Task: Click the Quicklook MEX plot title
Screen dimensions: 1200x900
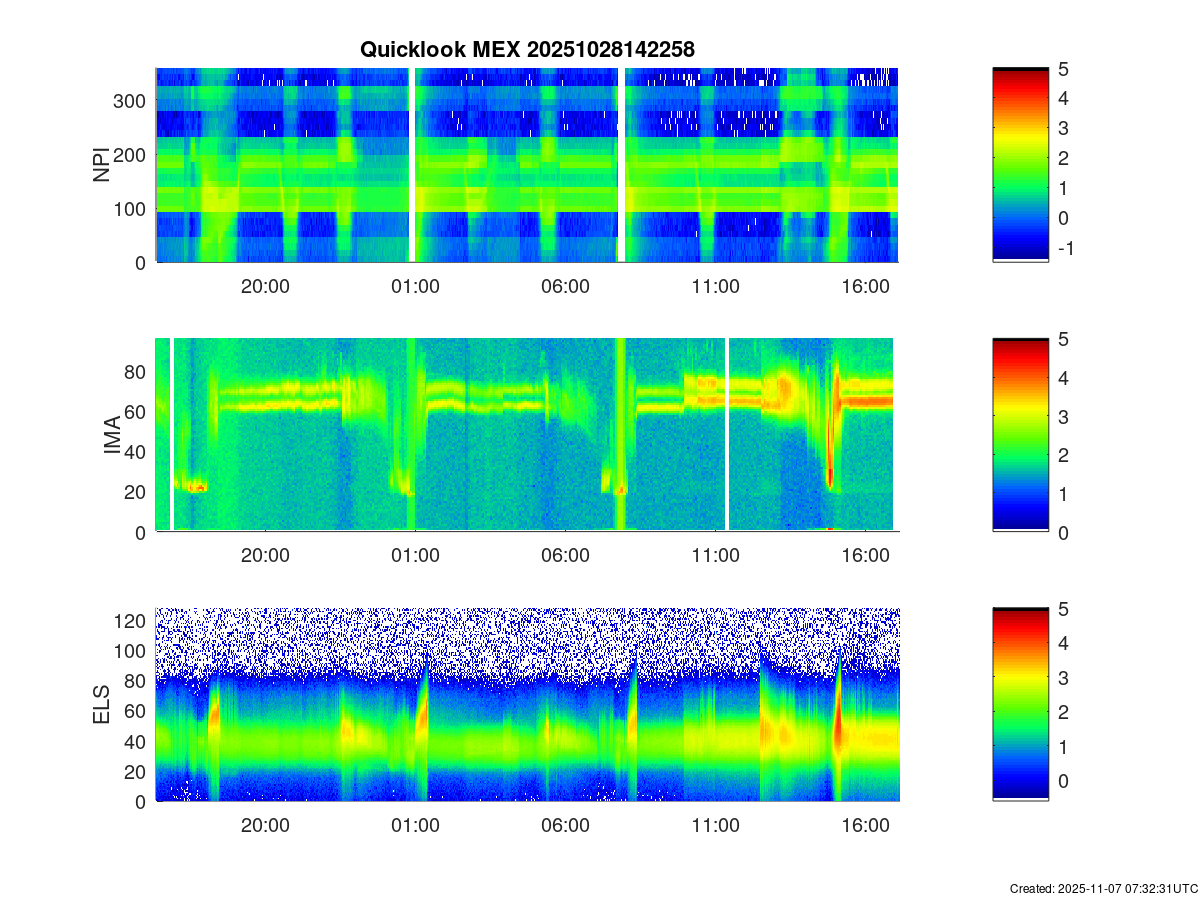Action: 527,49
